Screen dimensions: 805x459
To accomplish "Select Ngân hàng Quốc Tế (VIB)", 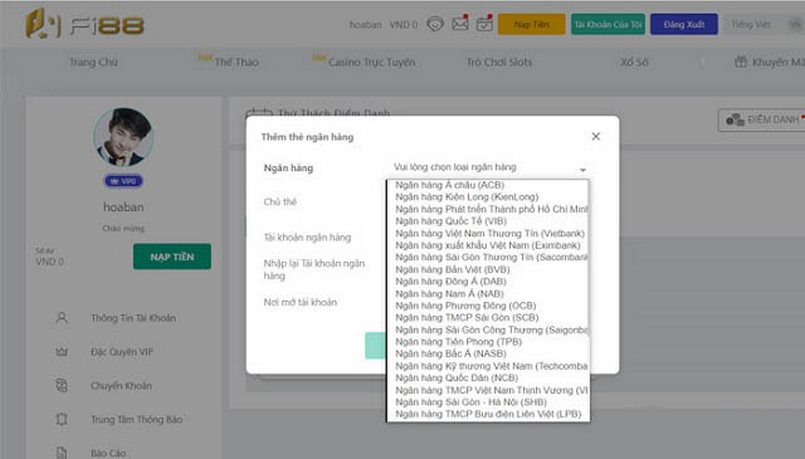I will pos(451,221).
